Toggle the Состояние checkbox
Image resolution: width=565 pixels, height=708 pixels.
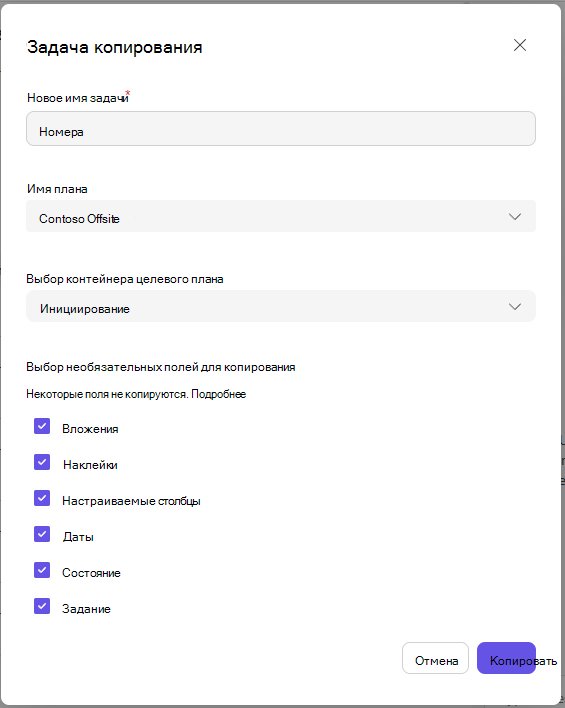(42, 570)
